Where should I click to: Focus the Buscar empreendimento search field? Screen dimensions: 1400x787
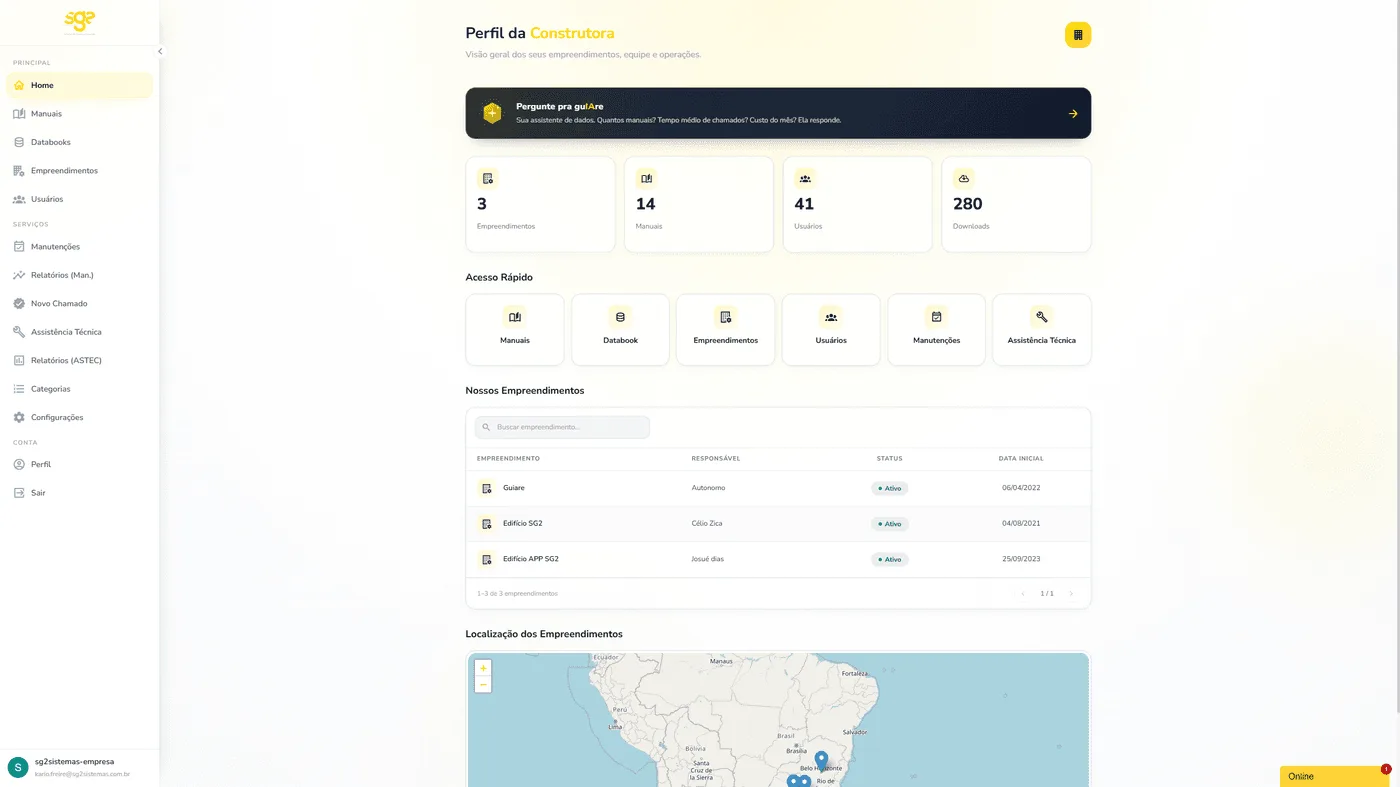click(x=562, y=427)
